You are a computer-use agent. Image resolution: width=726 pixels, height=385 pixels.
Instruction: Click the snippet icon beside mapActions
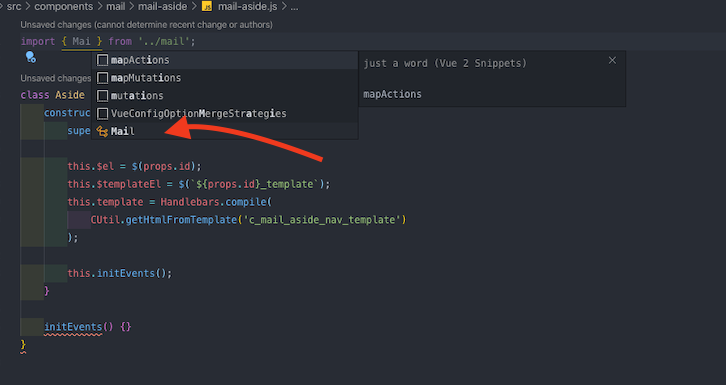coord(102,60)
